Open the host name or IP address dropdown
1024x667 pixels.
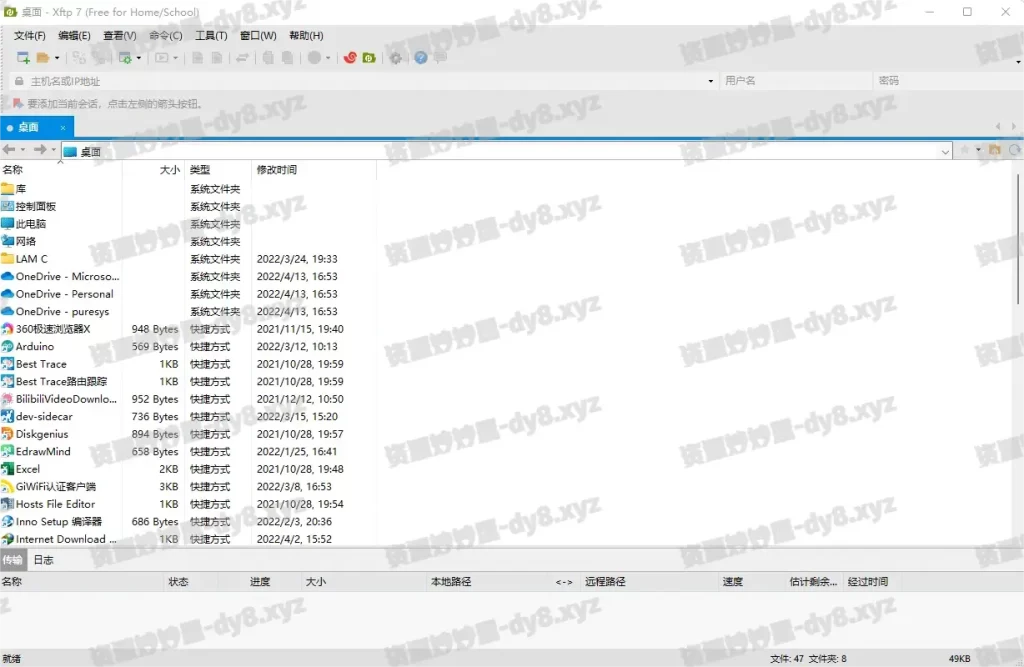(710, 80)
